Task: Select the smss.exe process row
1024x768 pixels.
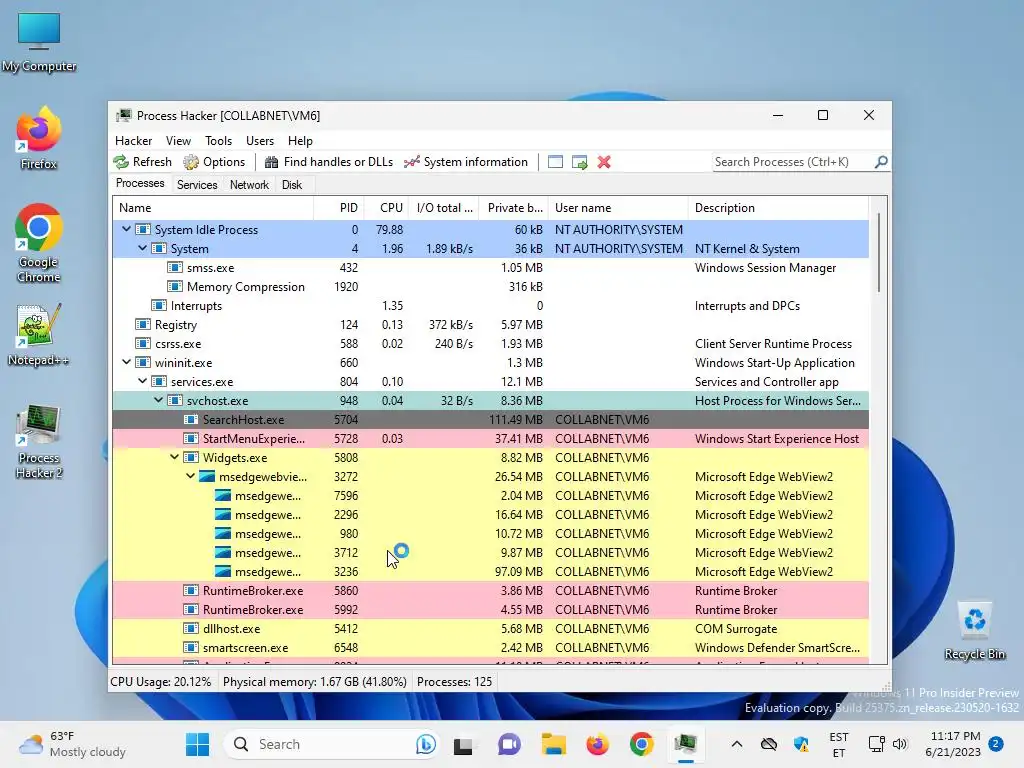Action: [x=490, y=268]
